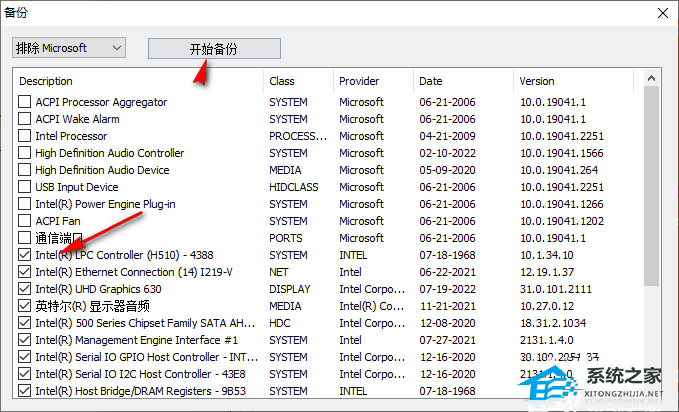Toggle the 通信端口 checkbox

tap(25, 238)
